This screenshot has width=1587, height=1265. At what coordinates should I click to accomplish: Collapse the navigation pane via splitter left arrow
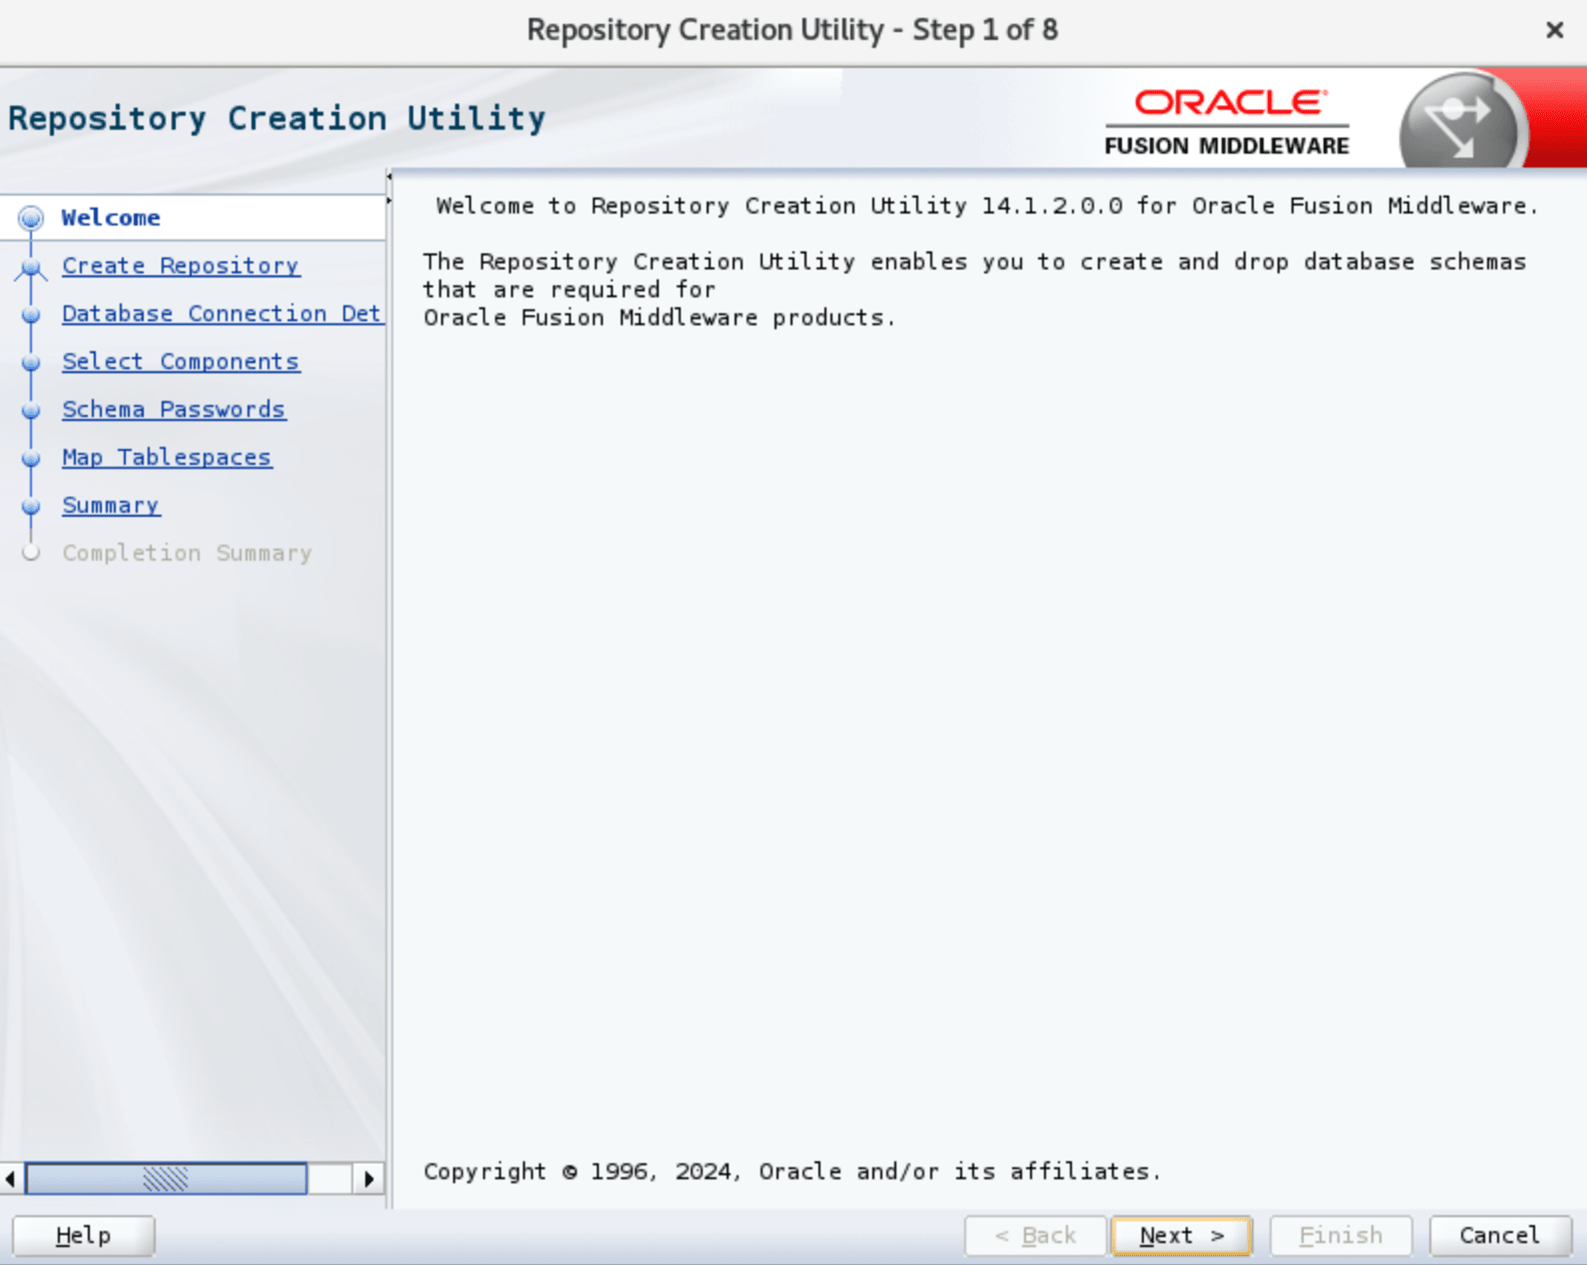click(388, 177)
